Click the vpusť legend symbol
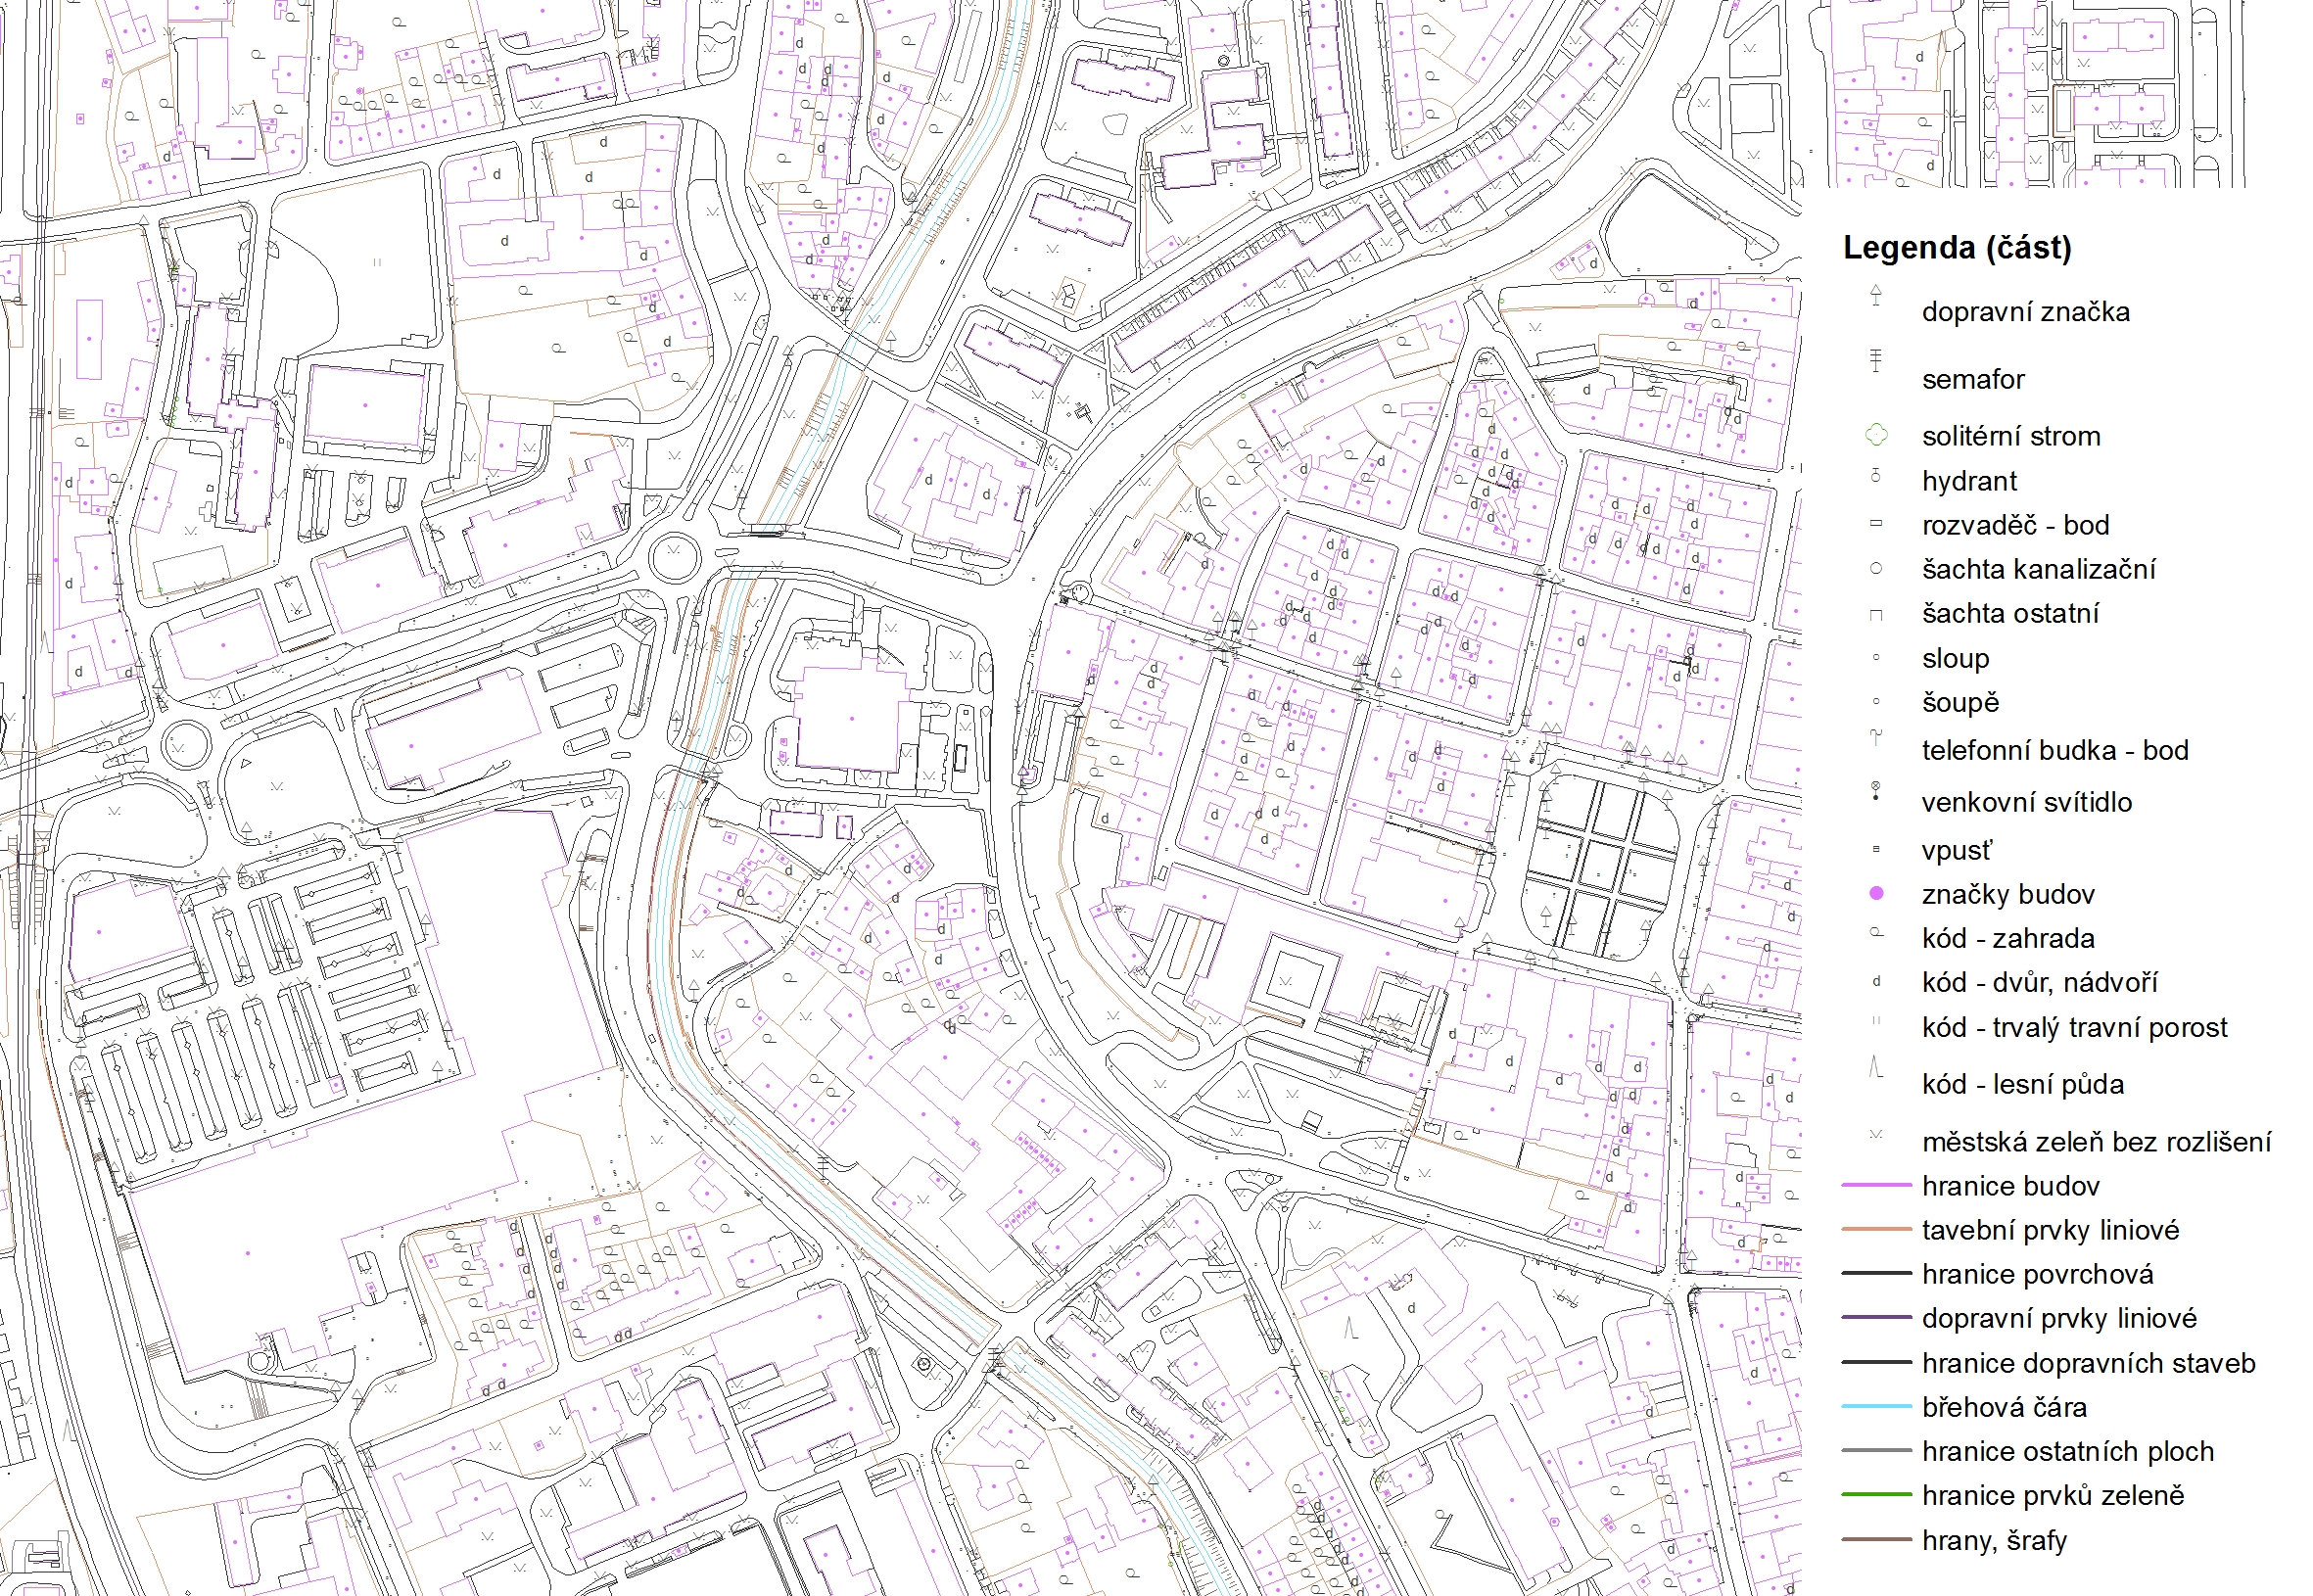Viewport: 2313px width, 1596px height. click(1875, 849)
